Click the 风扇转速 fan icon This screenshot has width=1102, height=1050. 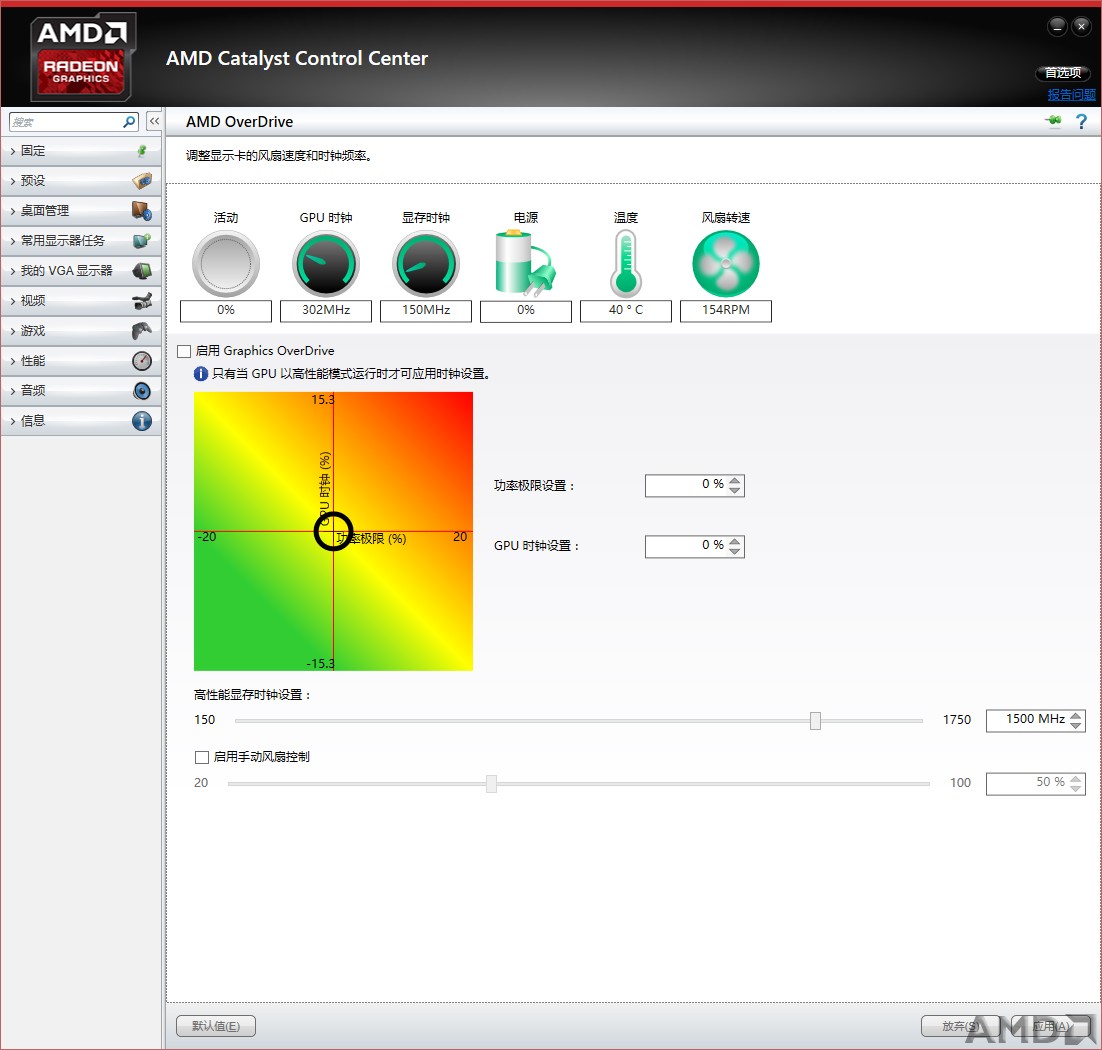coord(726,264)
